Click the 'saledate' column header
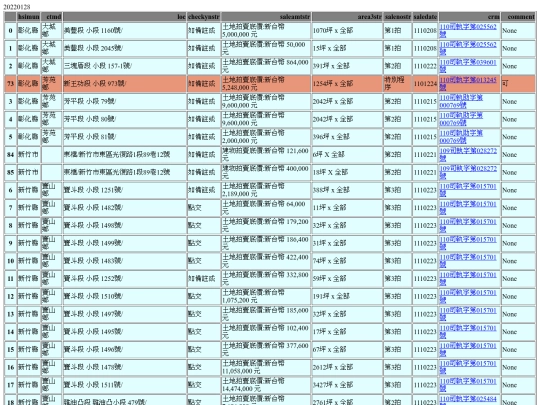Viewport: 540px width, 405px height. pos(425,17)
